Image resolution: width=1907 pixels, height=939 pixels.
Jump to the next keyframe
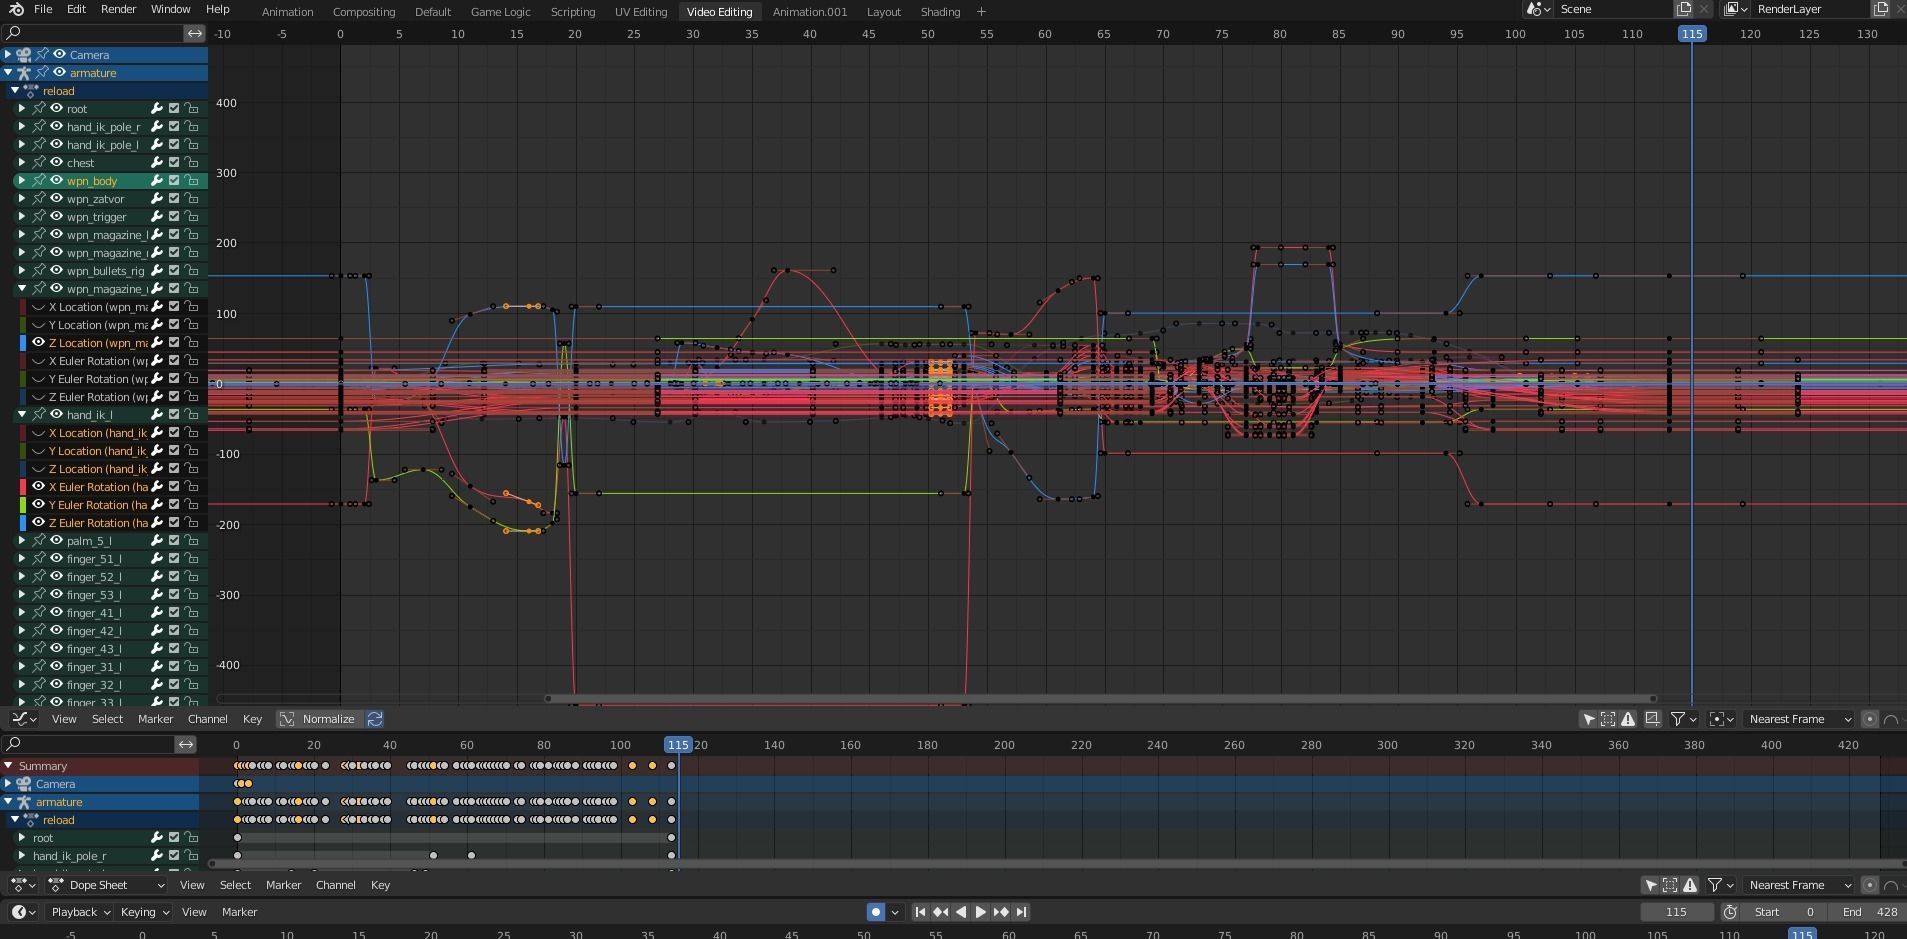pyautogui.click(x=1001, y=912)
